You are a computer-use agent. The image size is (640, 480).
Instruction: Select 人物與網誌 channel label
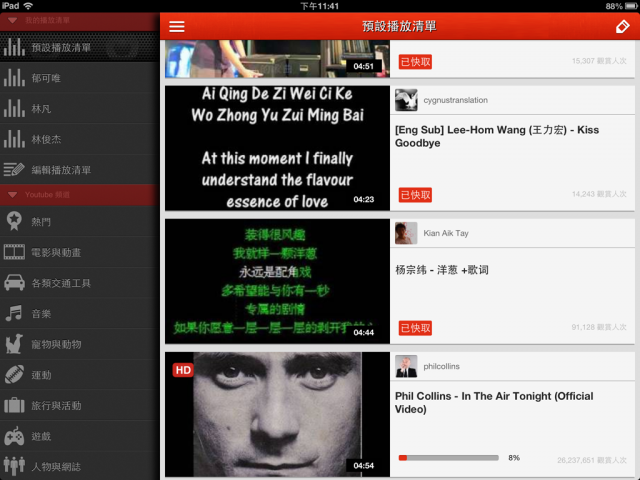[56, 467]
